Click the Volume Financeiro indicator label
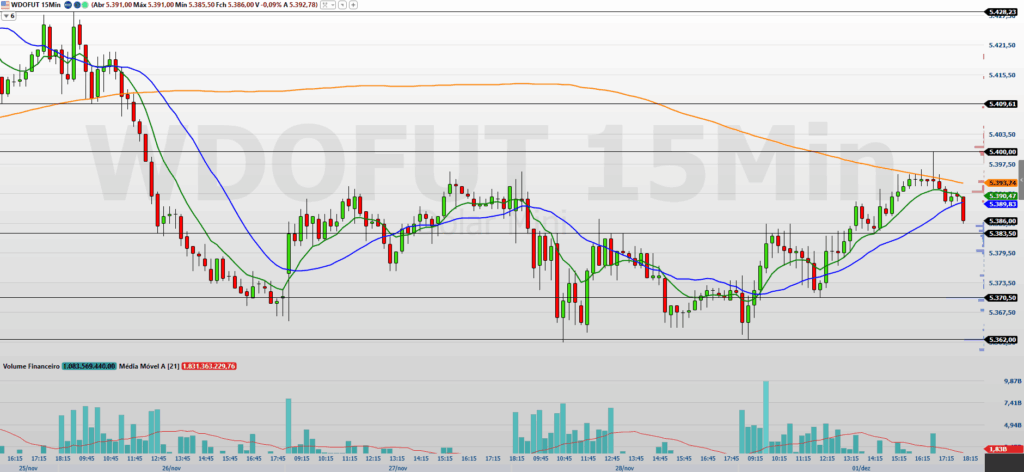 [32, 366]
